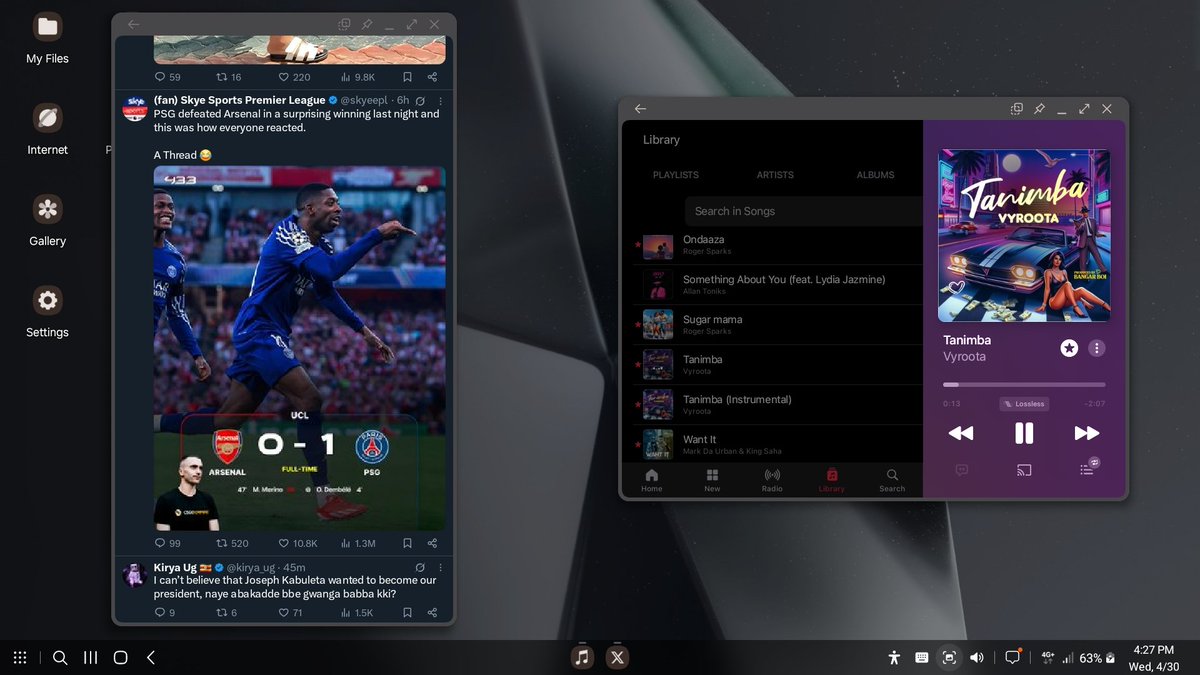Screen dimensions: 1200x675
Task: Open the Search tab in music app
Action: (x=892, y=480)
